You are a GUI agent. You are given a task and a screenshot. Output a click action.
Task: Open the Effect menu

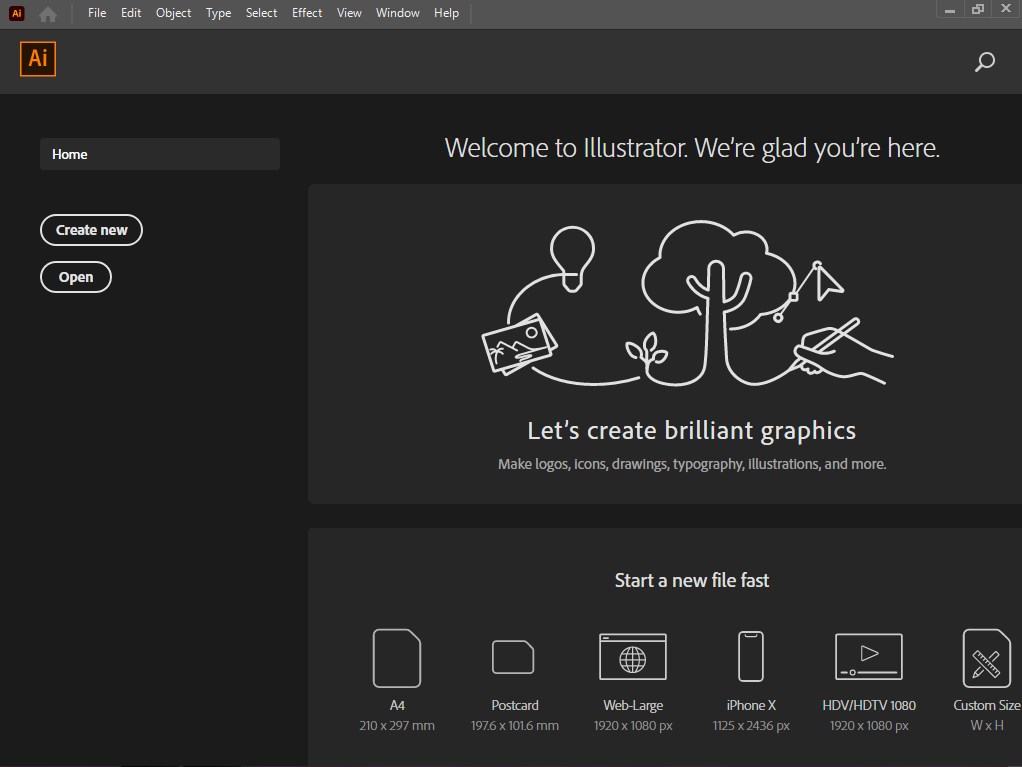(307, 13)
